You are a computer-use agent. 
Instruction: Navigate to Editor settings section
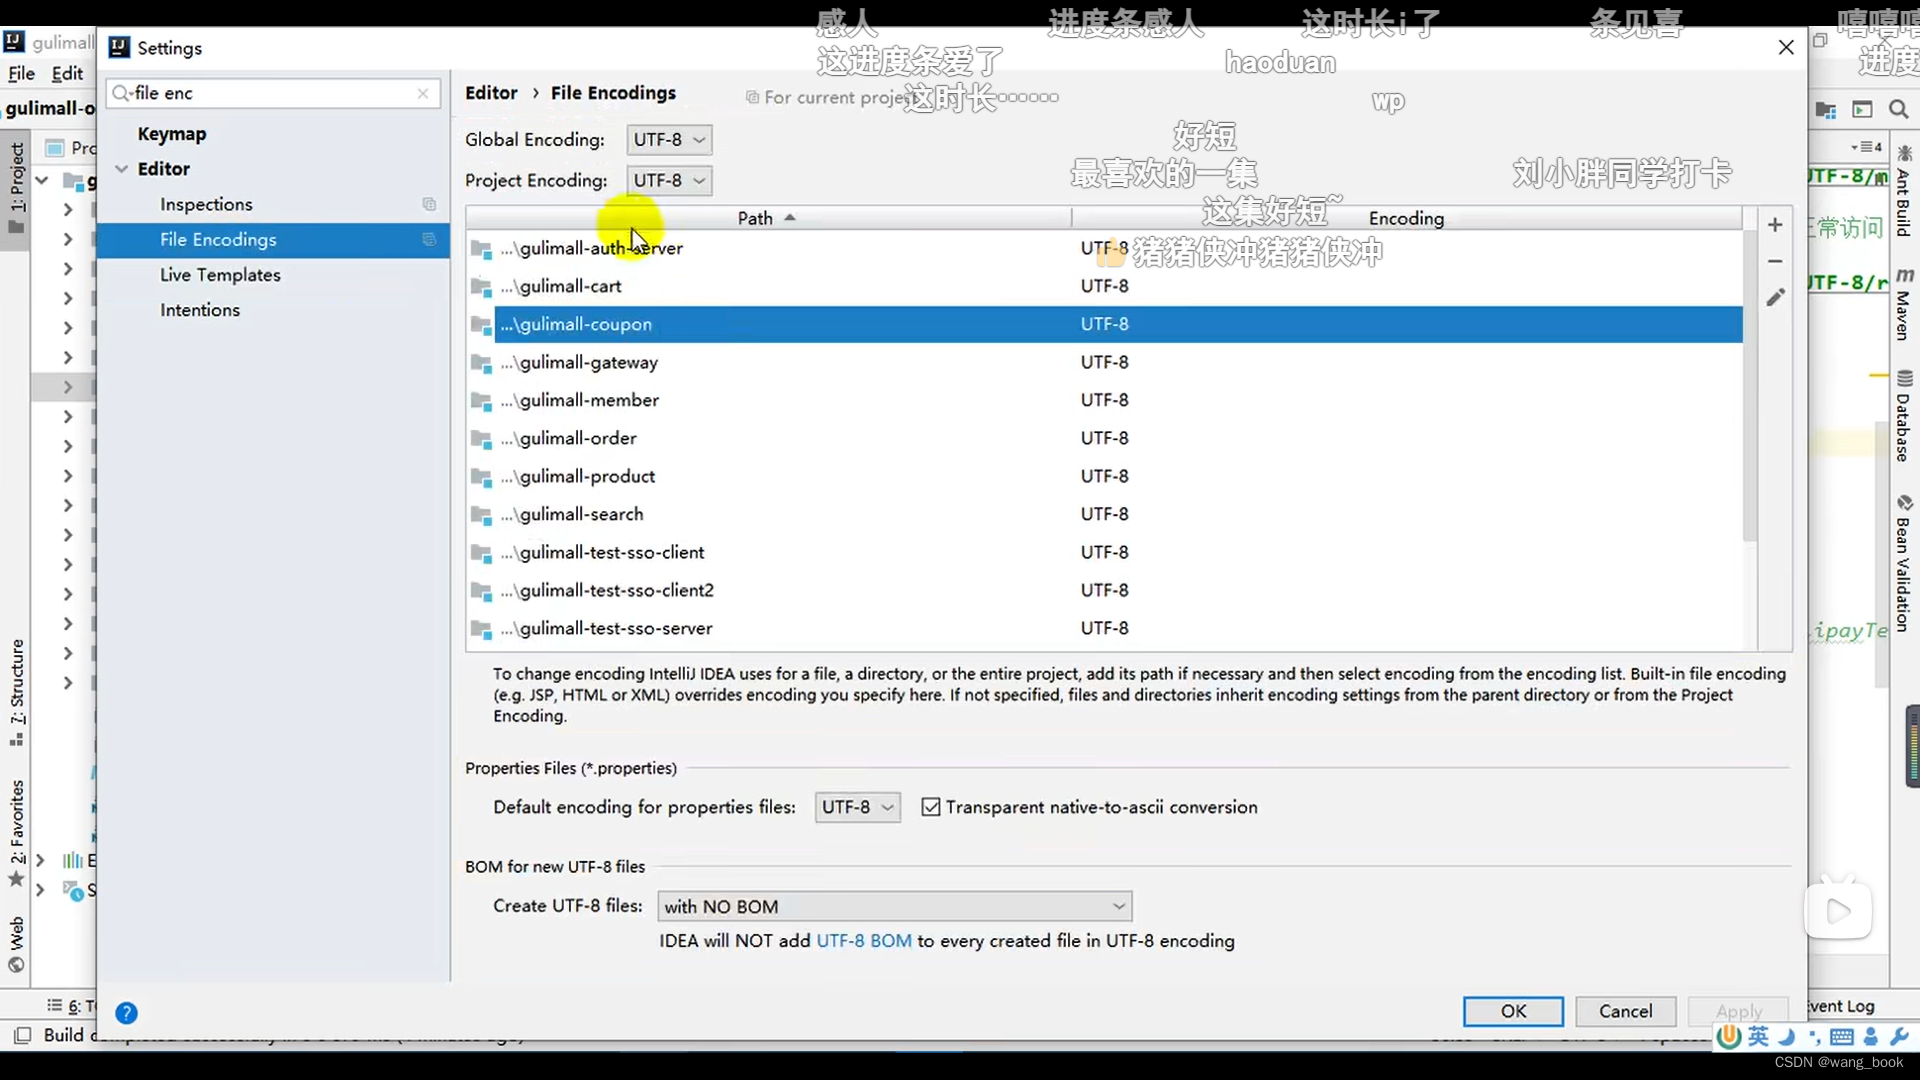164,167
